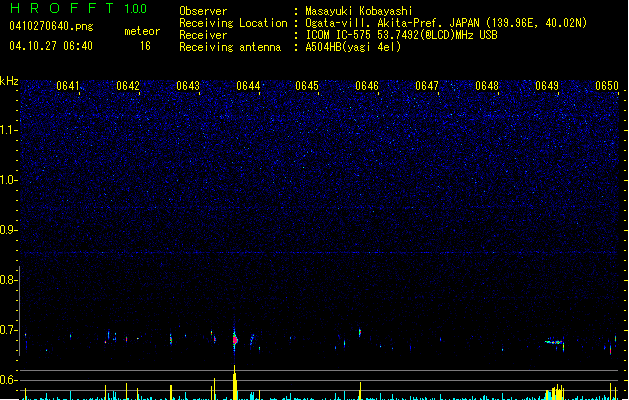Select the ICOM IC-575 53.7492 receiver text
The image size is (629, 400).
(401, 35)
